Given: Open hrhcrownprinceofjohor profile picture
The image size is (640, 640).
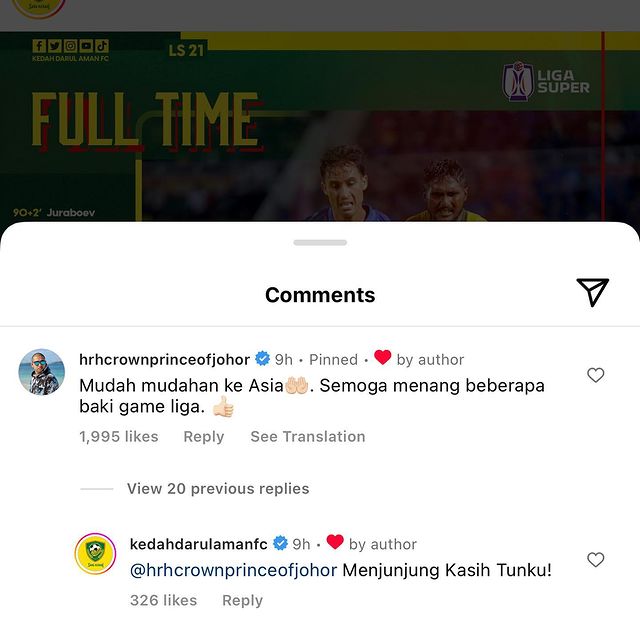Looking at the screenshot, I should click(x=42, y=372).
